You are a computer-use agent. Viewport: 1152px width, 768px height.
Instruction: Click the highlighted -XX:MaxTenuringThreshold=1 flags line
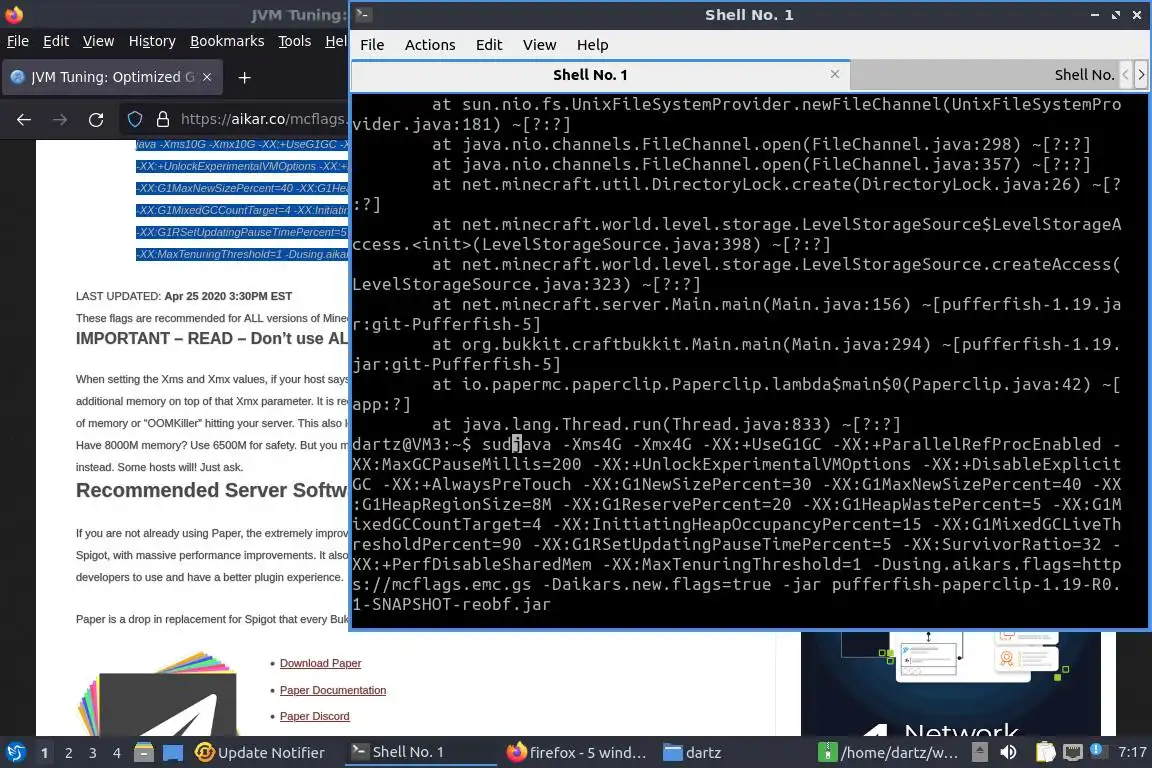pyautogui.click(x=242, y=254)
